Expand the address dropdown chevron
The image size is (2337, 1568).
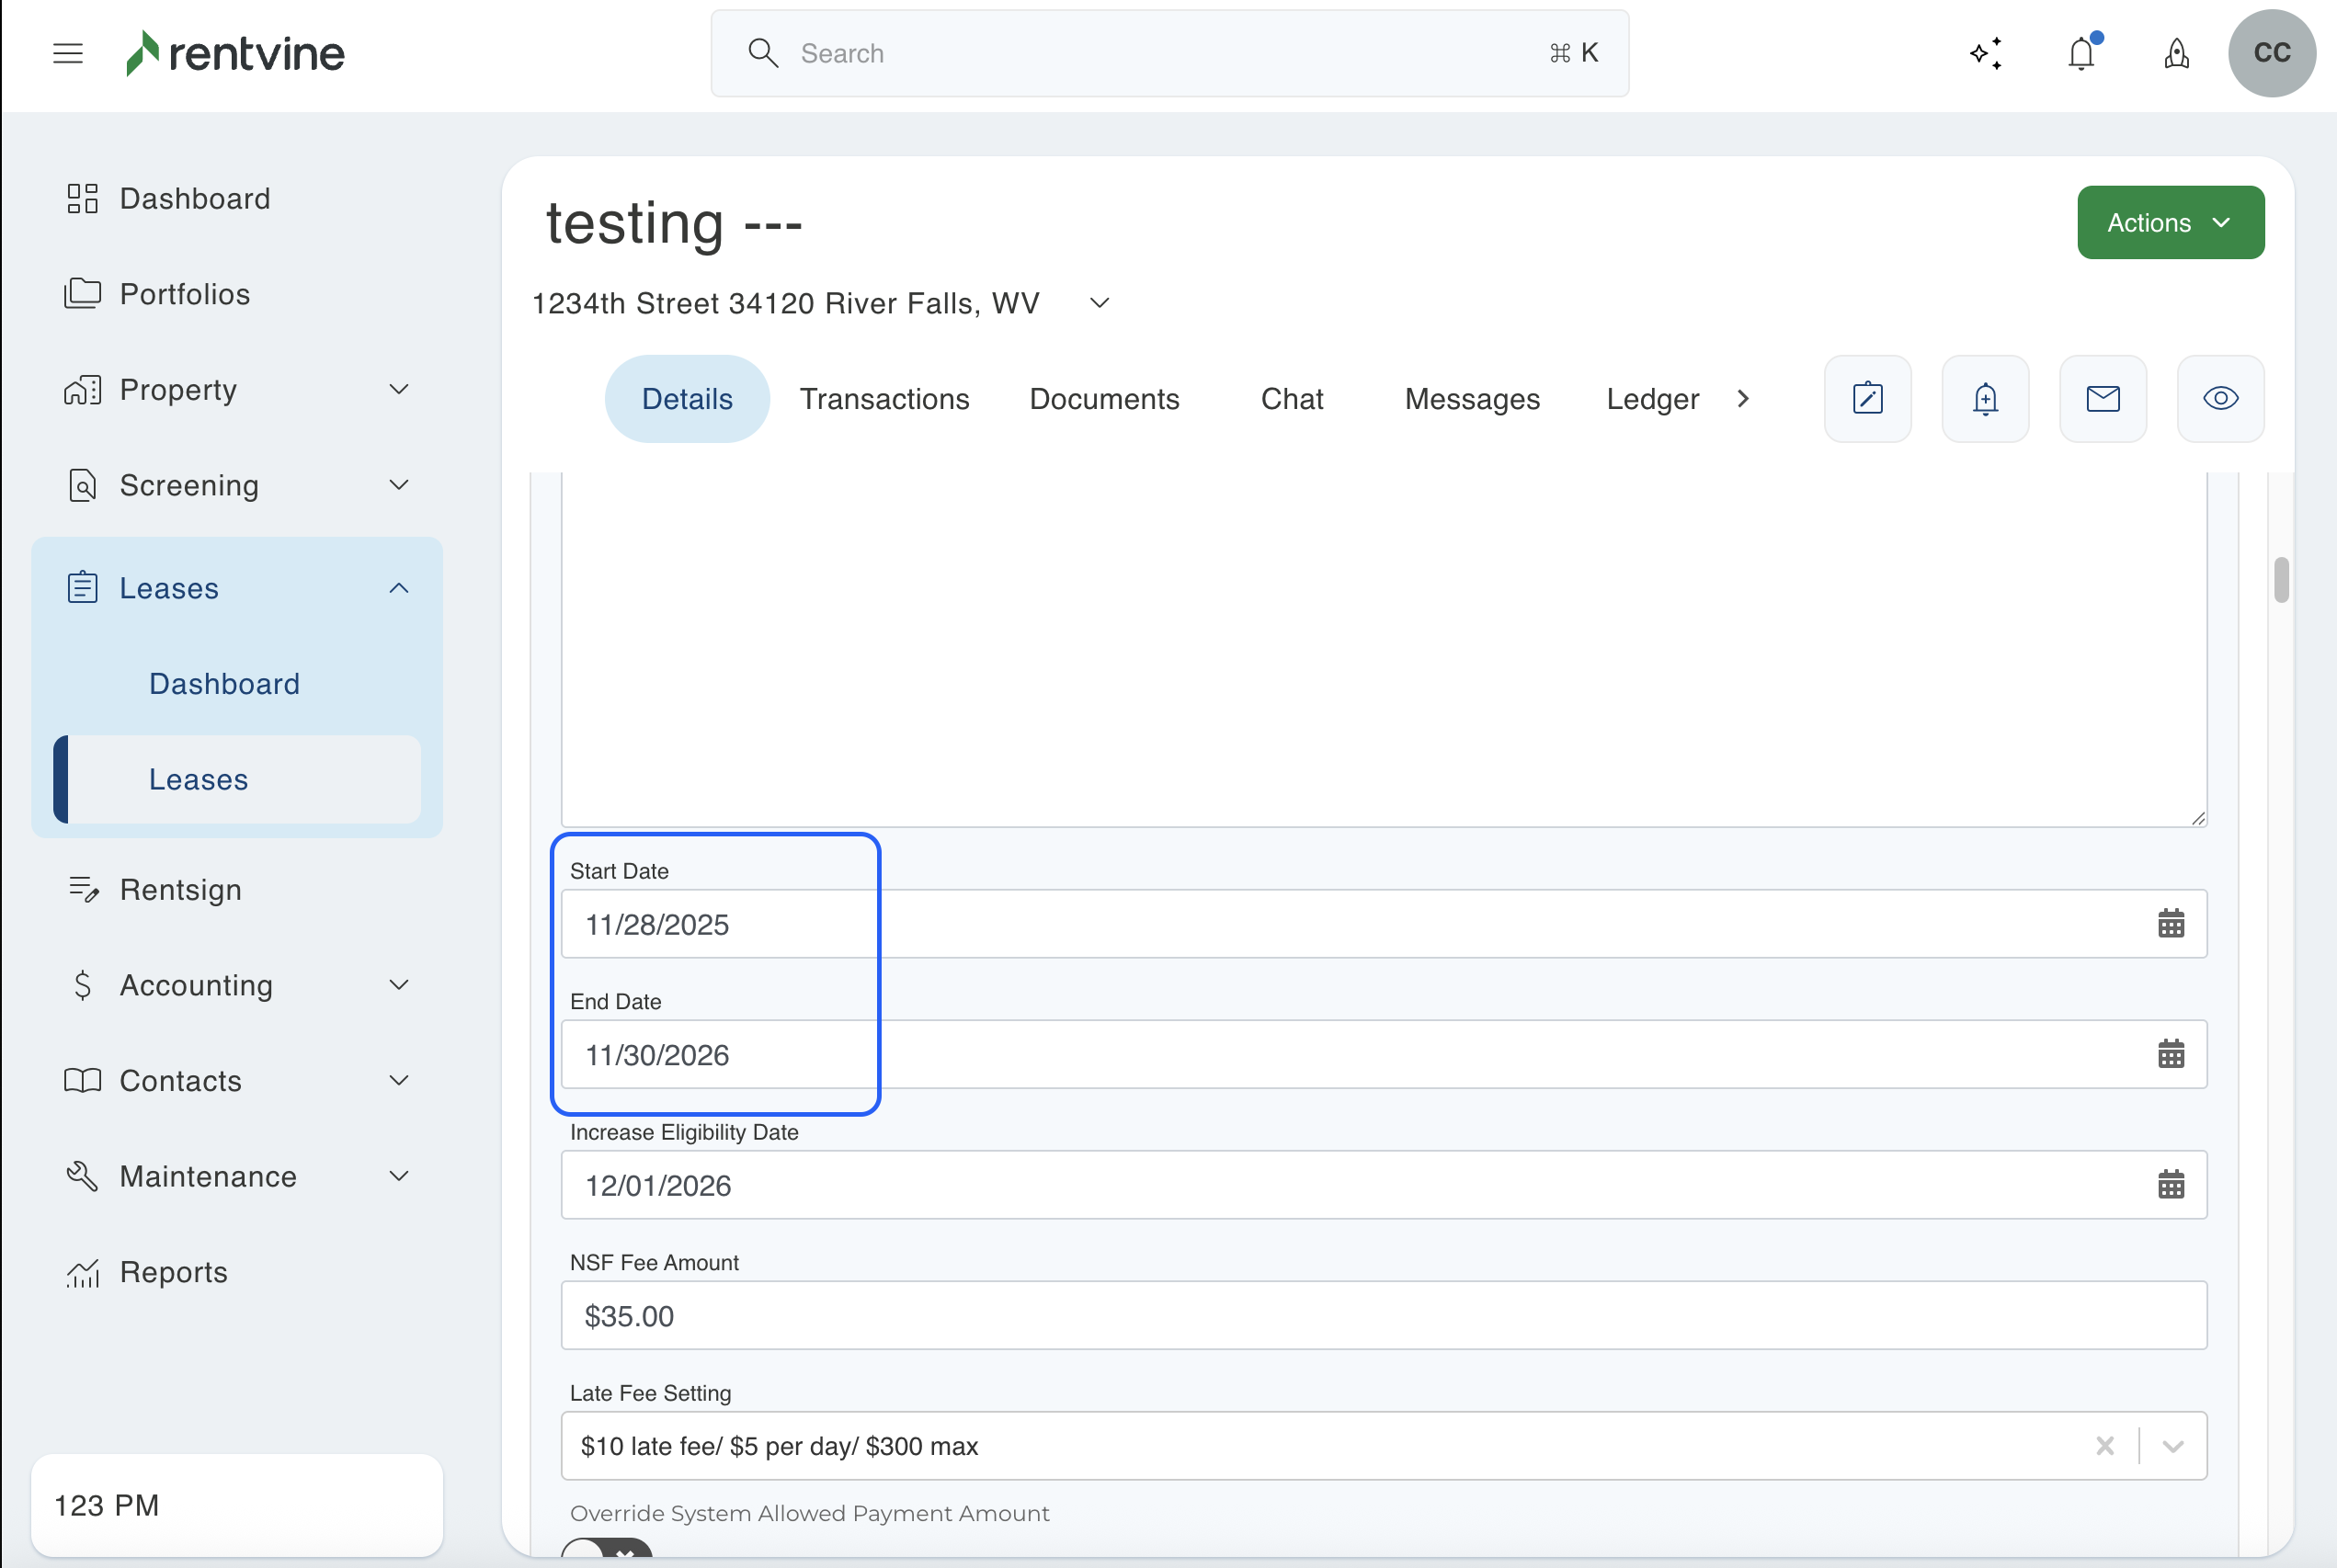tap(1099, 303)
